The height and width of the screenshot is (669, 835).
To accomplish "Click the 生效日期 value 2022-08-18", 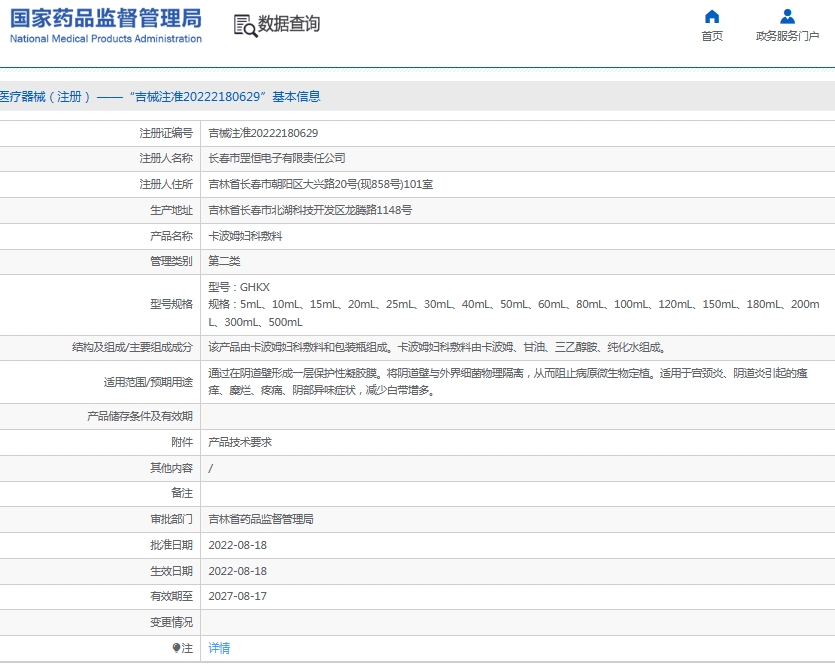I will point(238,571).
